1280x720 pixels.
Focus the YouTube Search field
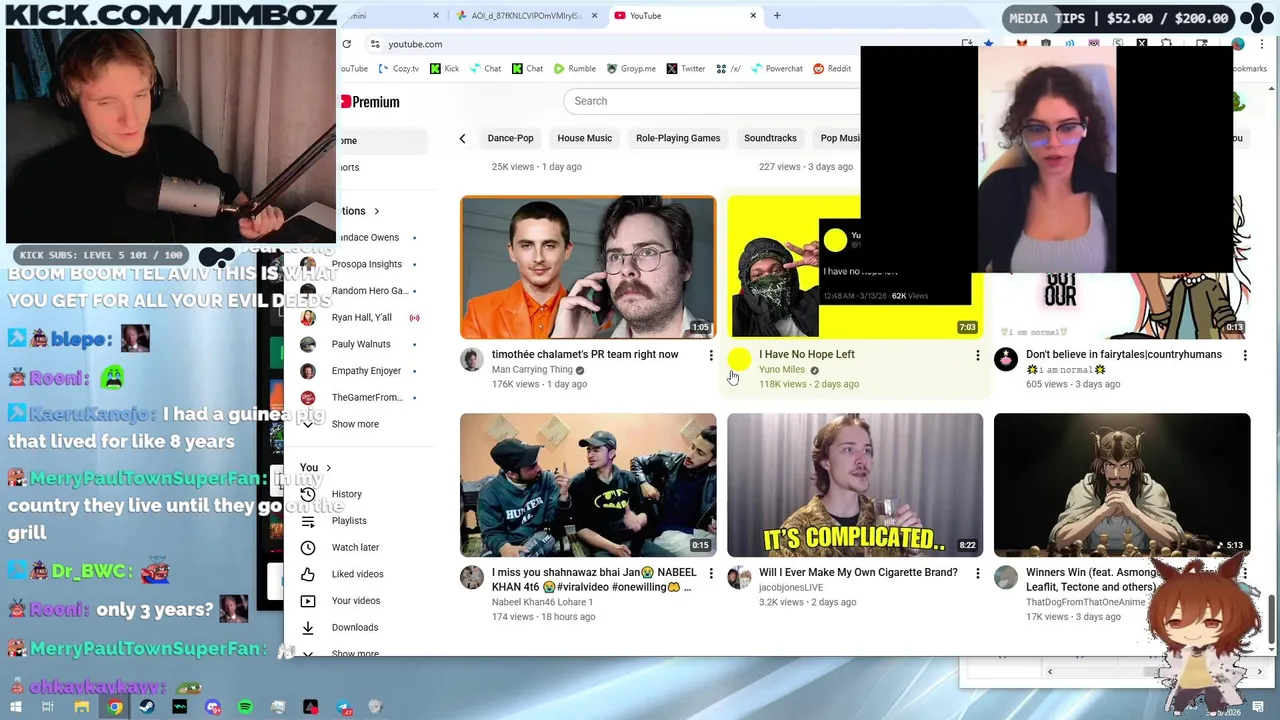(x=714, y=101)
